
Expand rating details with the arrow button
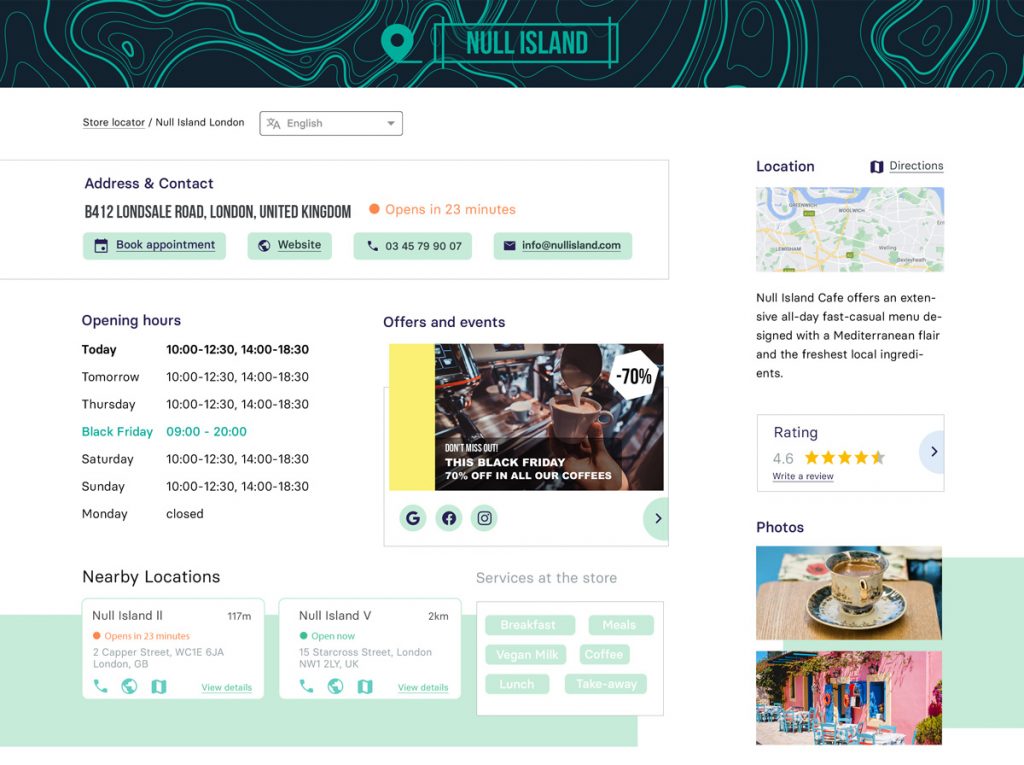click(933, 452)
